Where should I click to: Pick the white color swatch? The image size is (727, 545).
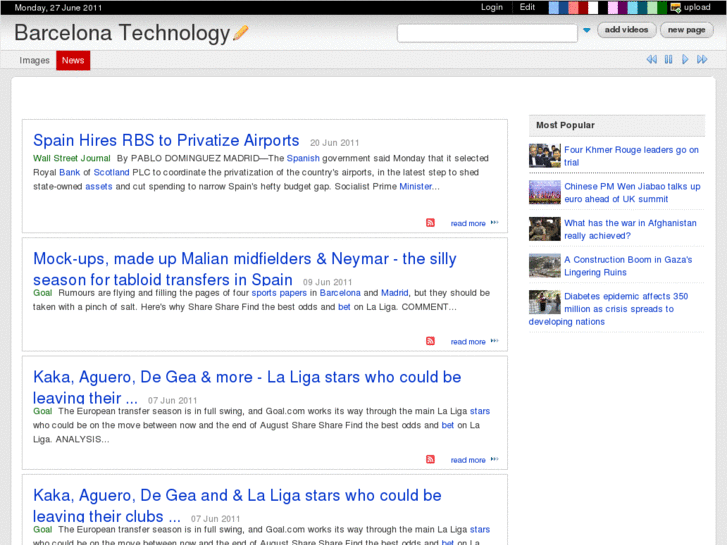point(593,7)
